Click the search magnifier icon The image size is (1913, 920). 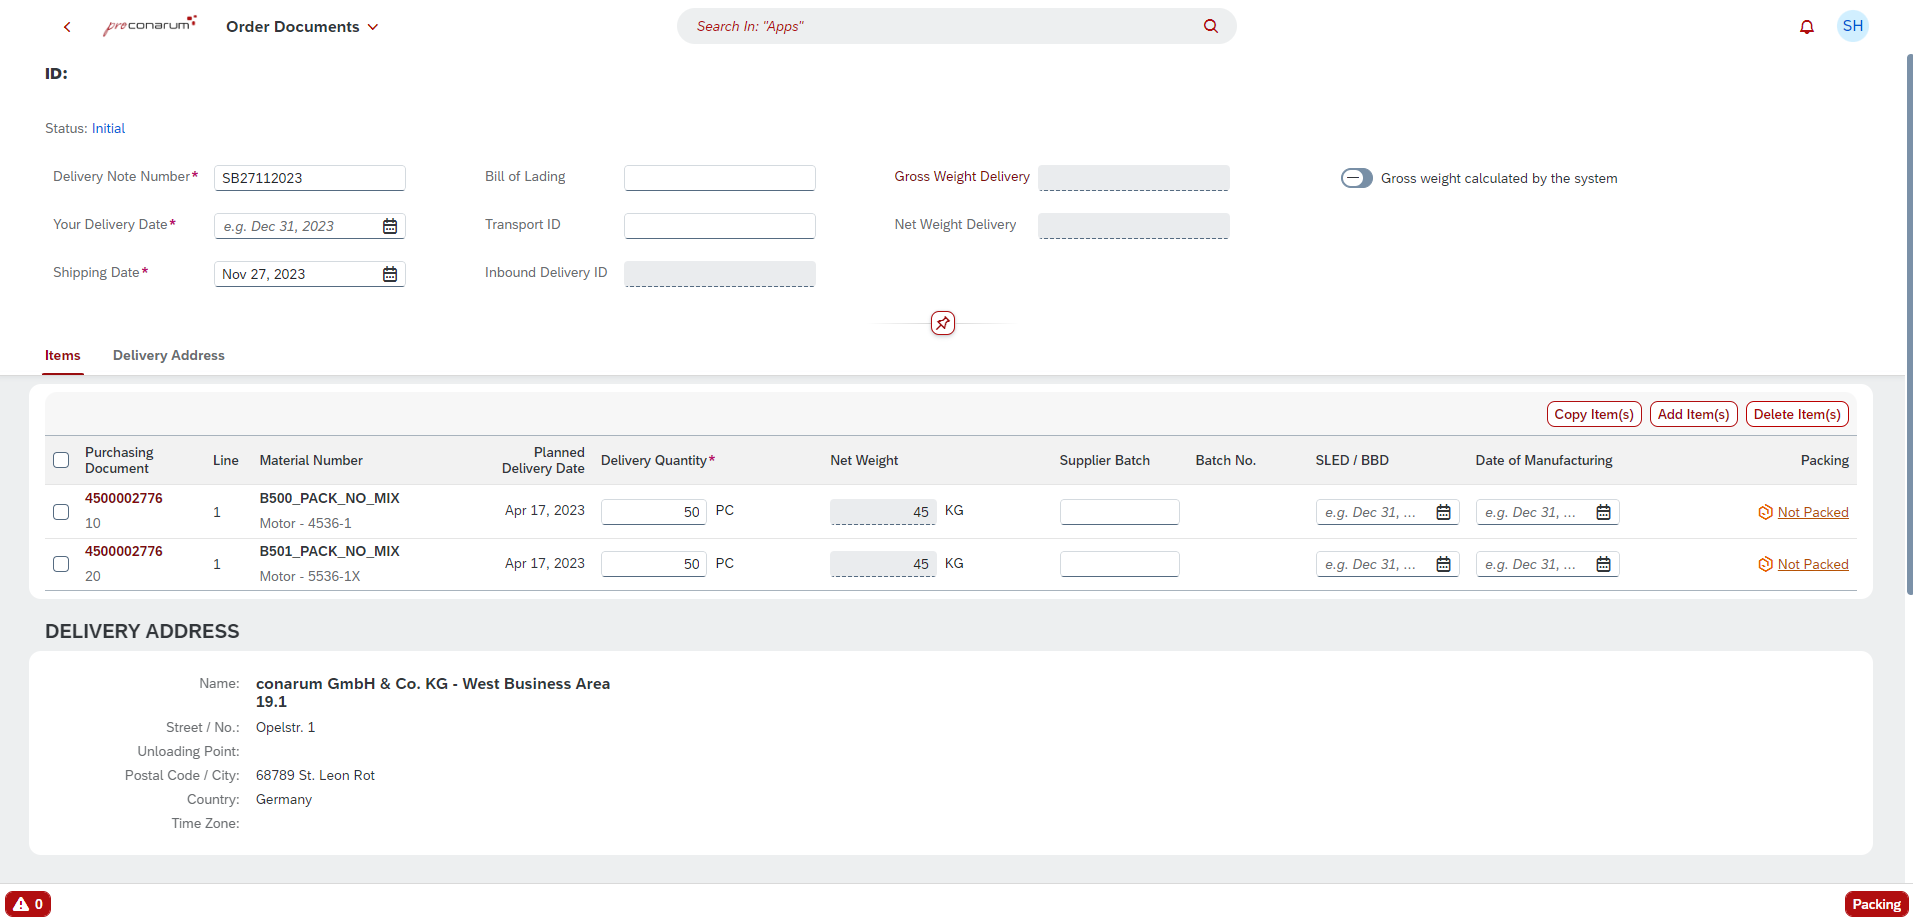[x=1210, y=26]
